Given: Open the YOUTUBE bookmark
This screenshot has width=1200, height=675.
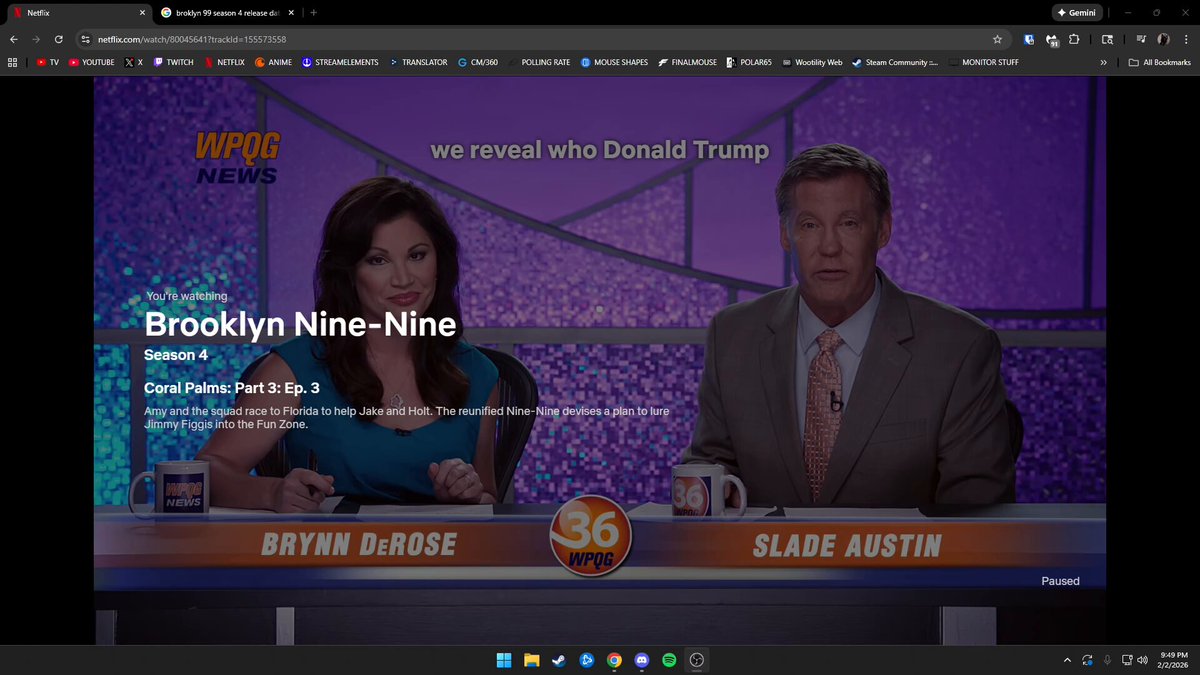Looking at the screenshot, I should [x=91, y=62].
